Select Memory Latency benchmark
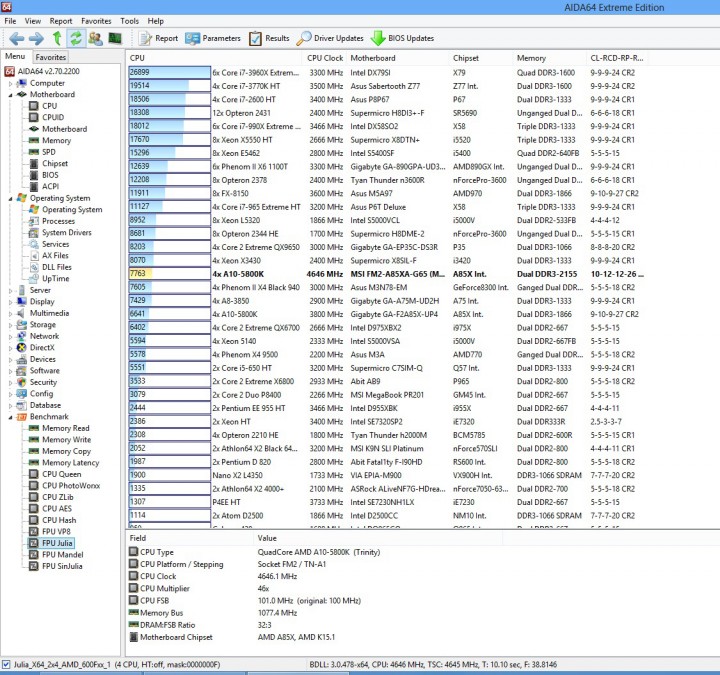The height and width of the screenshot is (675, 720). (x=64, y=462)
